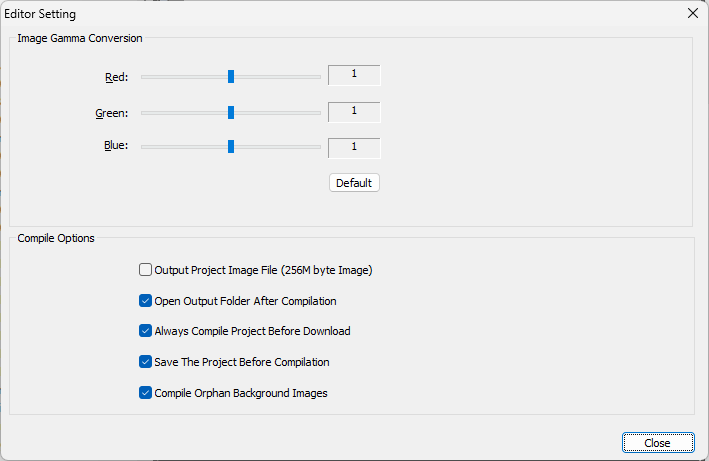The image size is (709, 461).
Task: Toggle Save The Project Before Compilation
Action: [x=146, y=362]
